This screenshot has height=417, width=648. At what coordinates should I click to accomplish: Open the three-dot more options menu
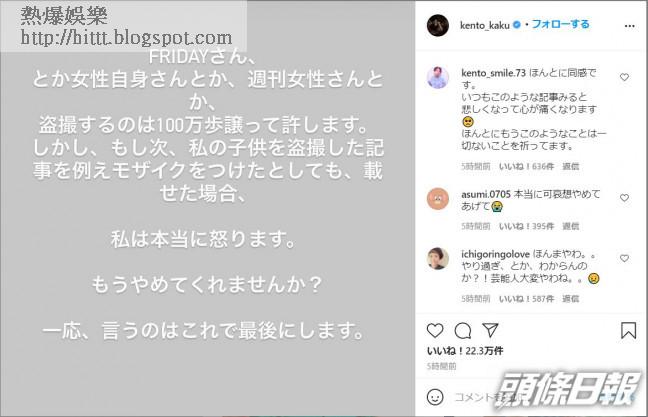(x=629, y=26)
